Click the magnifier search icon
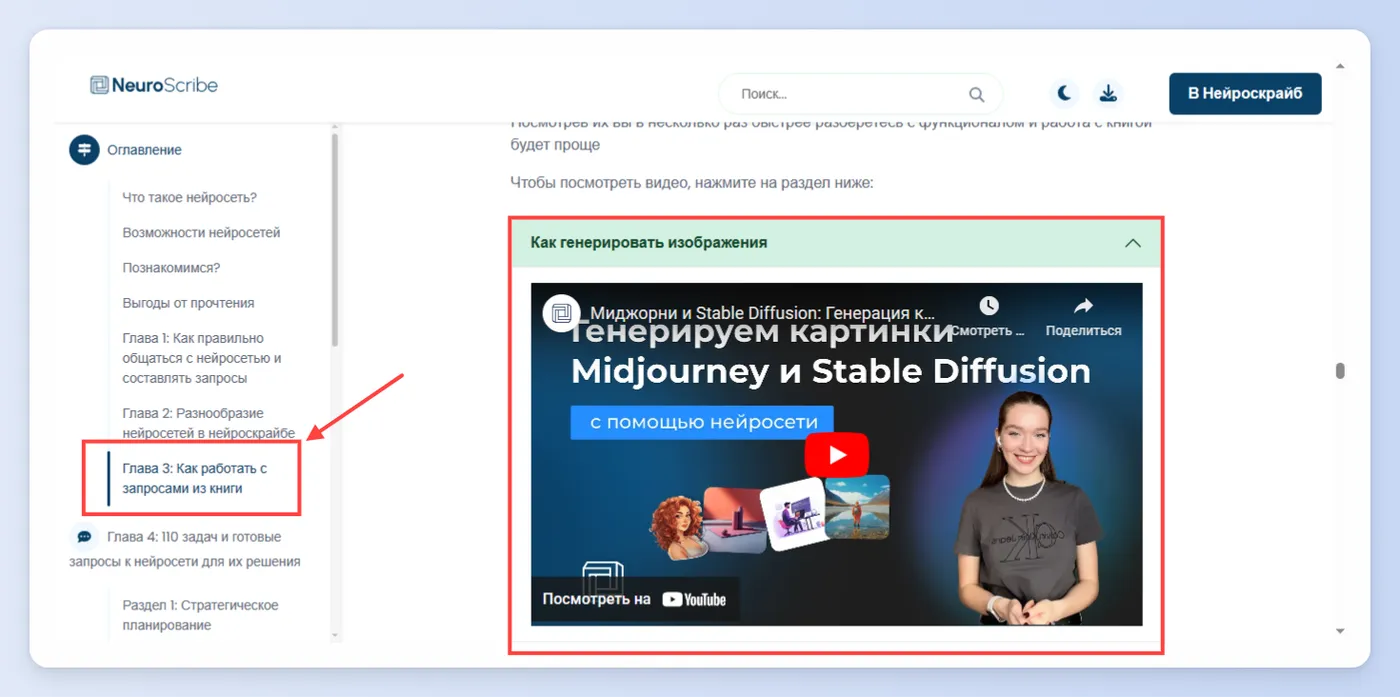 977,94
